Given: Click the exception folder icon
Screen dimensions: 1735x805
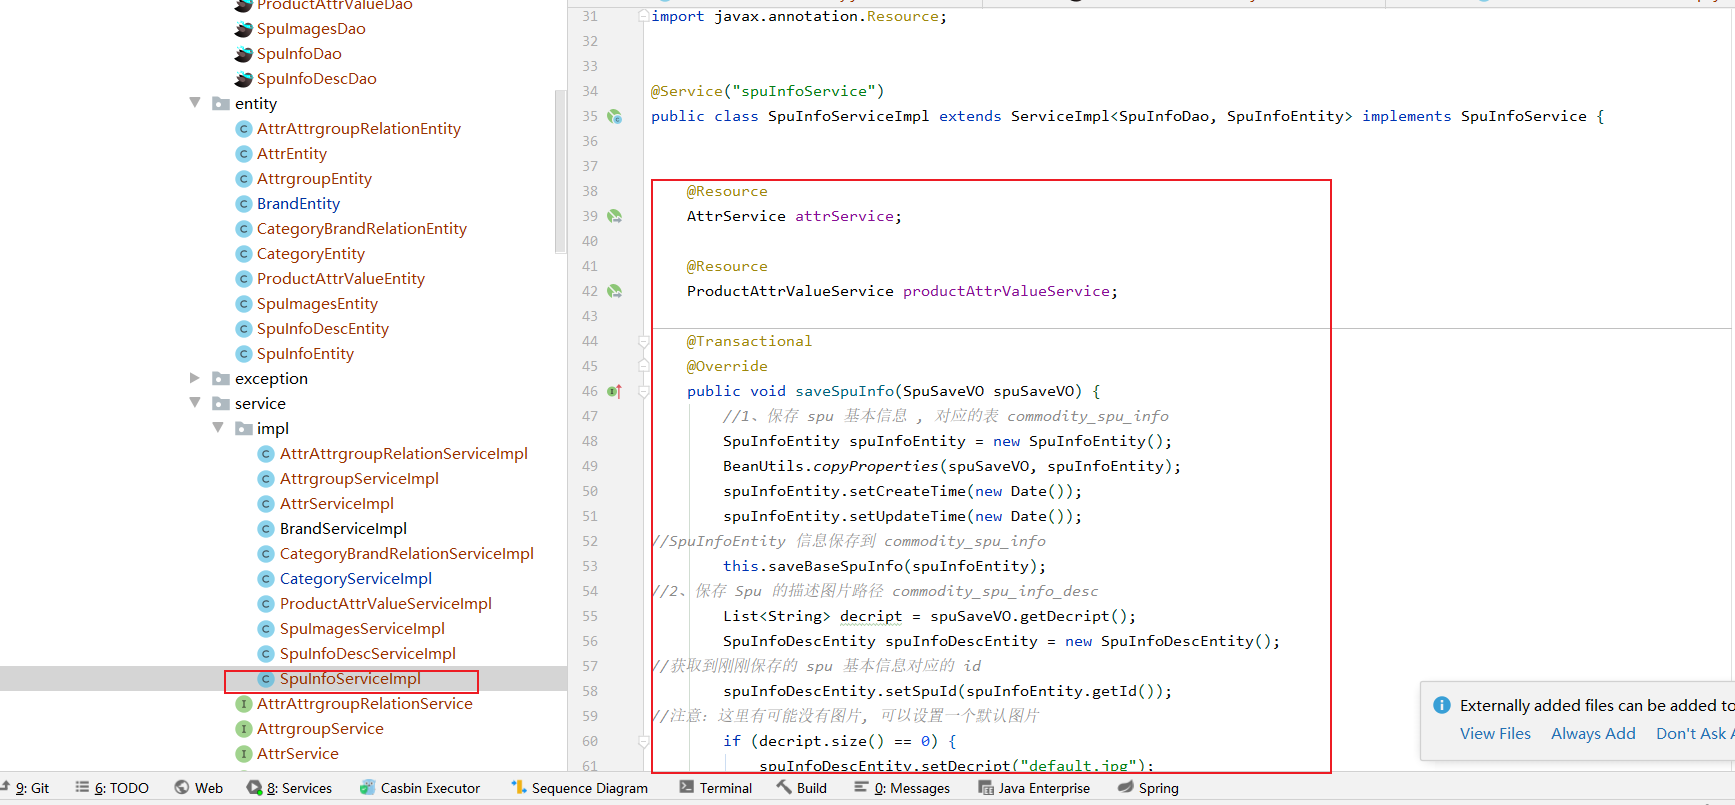Looking at the screenshot, I should pyautogui.click(x=221, y=379).
